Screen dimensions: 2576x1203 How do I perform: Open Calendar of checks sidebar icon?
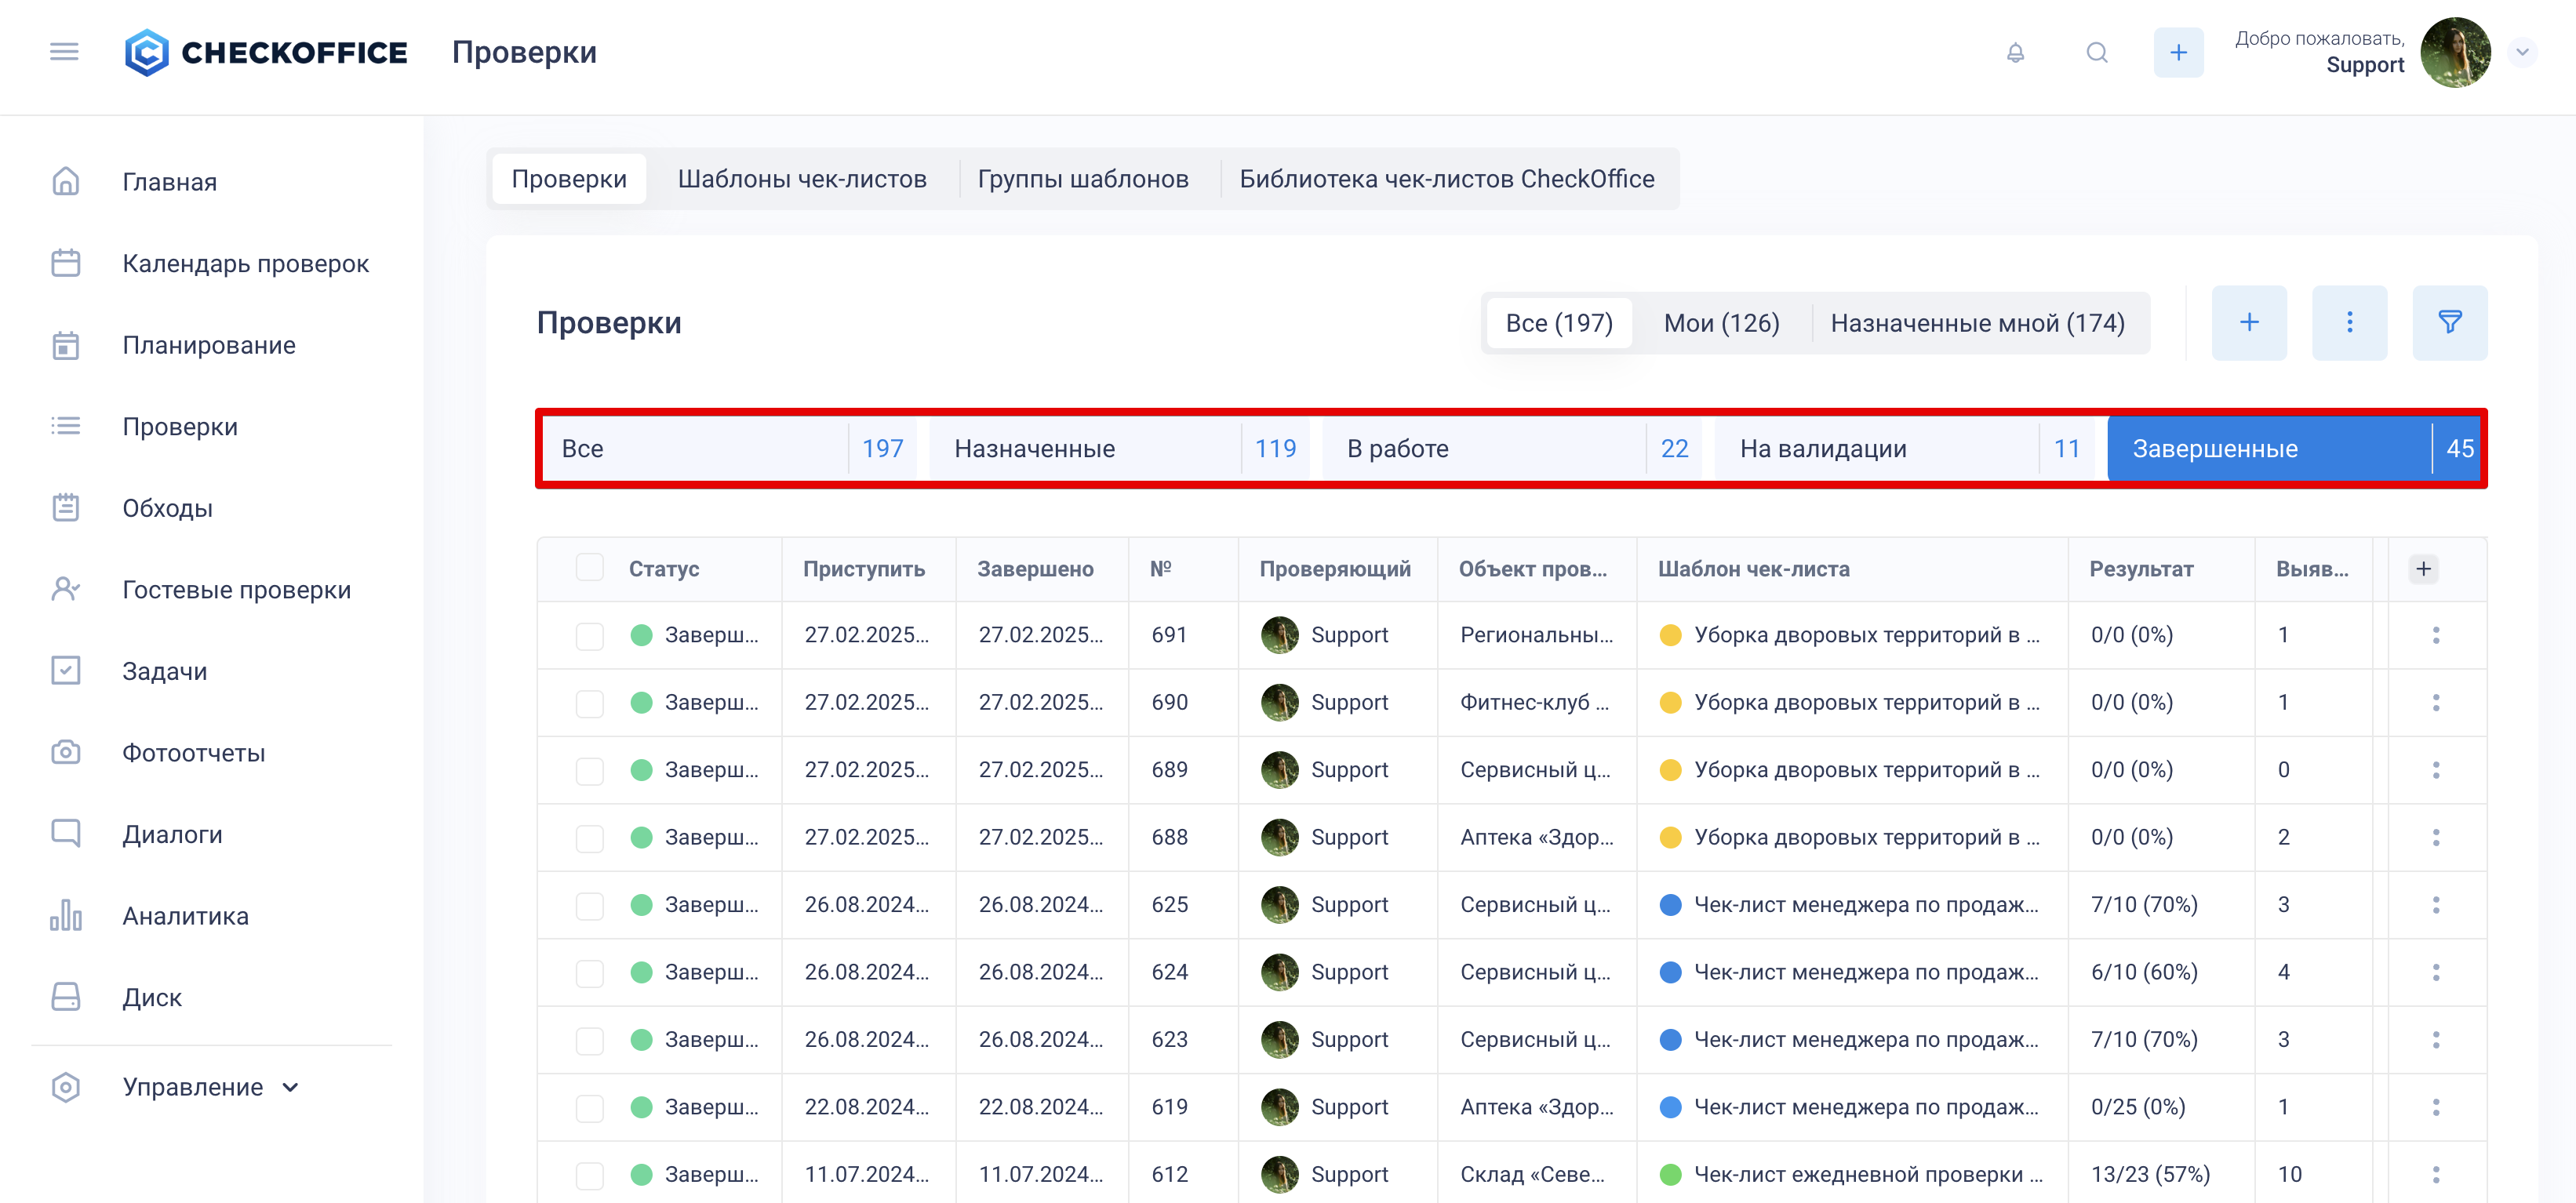(66, 263)
